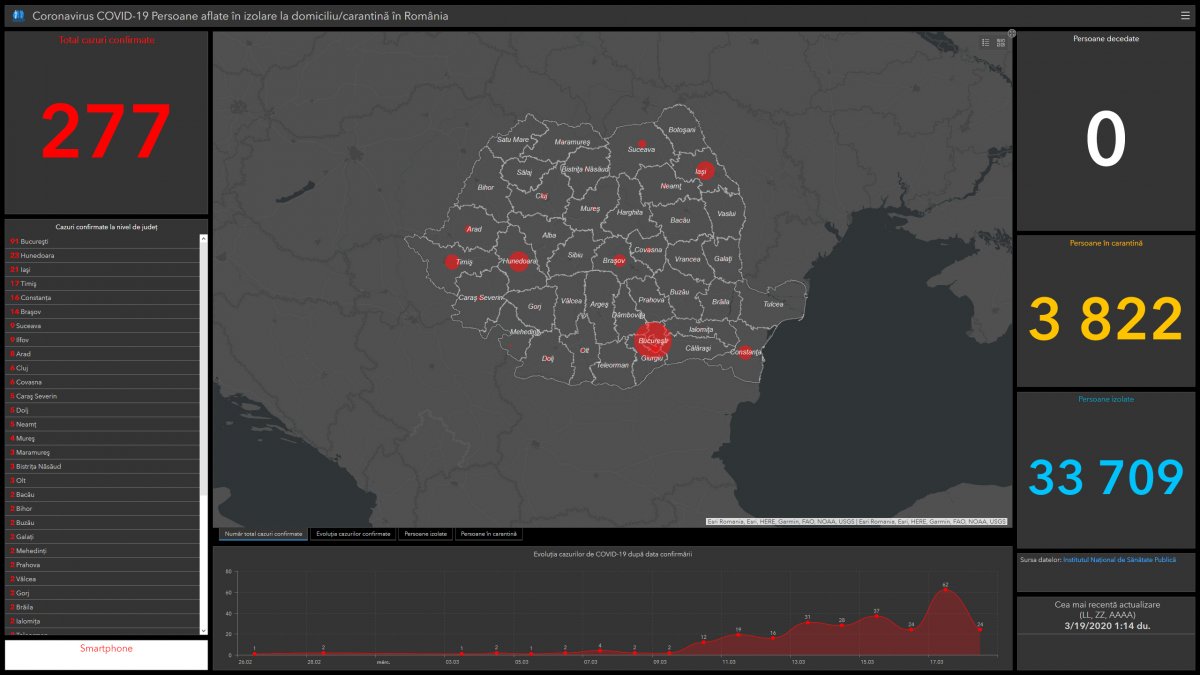Screen dimensions: 1200x675
Task: Click the Suceava red dot on the map
Action: [x=641, y=143]
